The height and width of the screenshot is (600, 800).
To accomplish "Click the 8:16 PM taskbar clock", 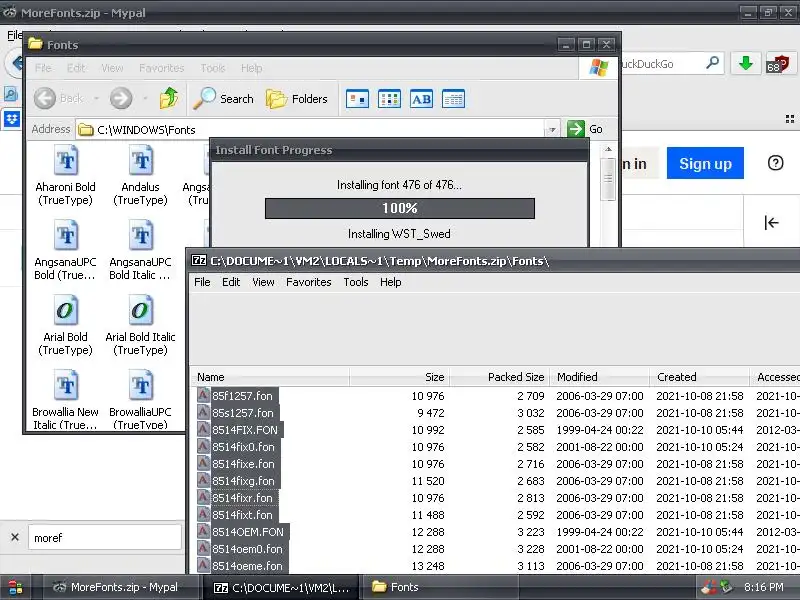I will pos(763,587).
